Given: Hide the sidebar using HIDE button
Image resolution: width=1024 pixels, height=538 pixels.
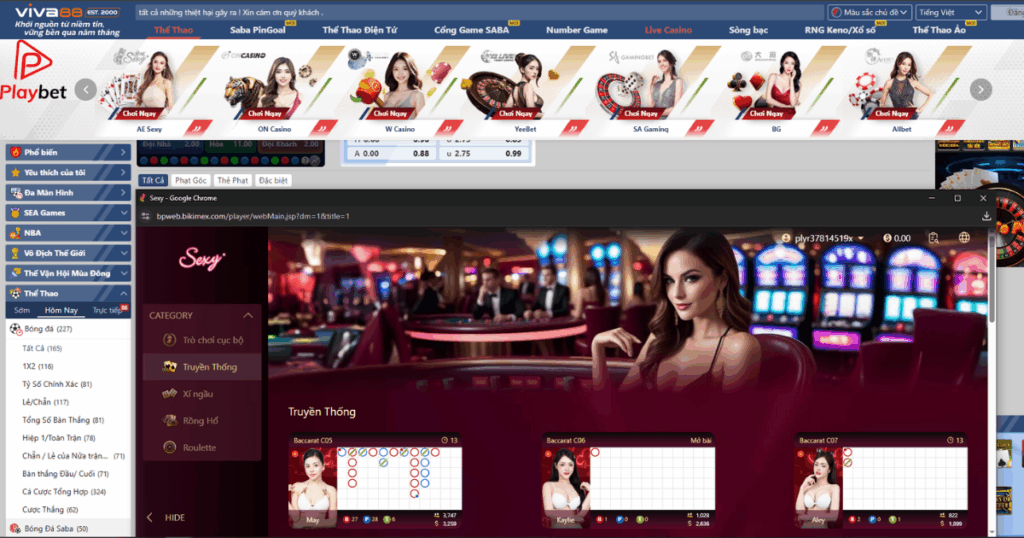Looking at the screenshot, I should click(x=166, y=518).
